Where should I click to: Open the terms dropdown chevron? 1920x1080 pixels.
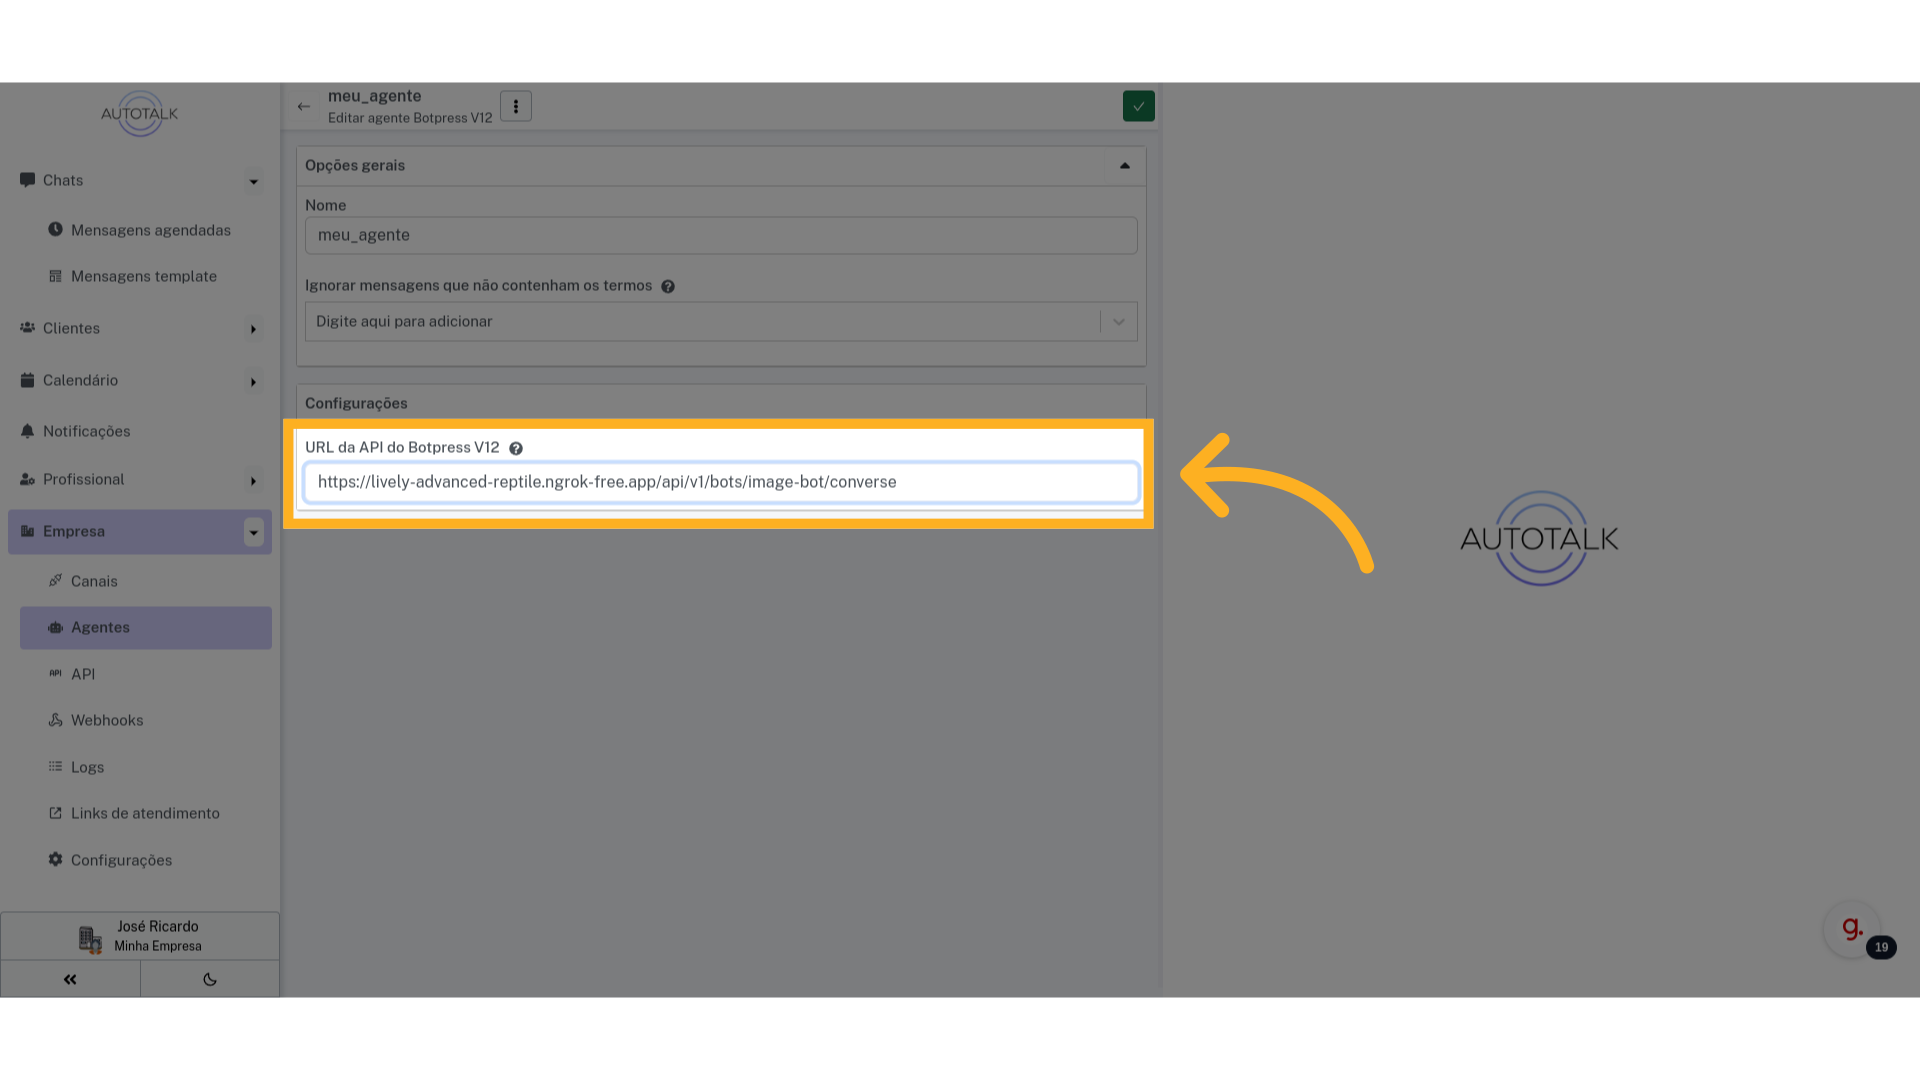[x=1119, y=322]
